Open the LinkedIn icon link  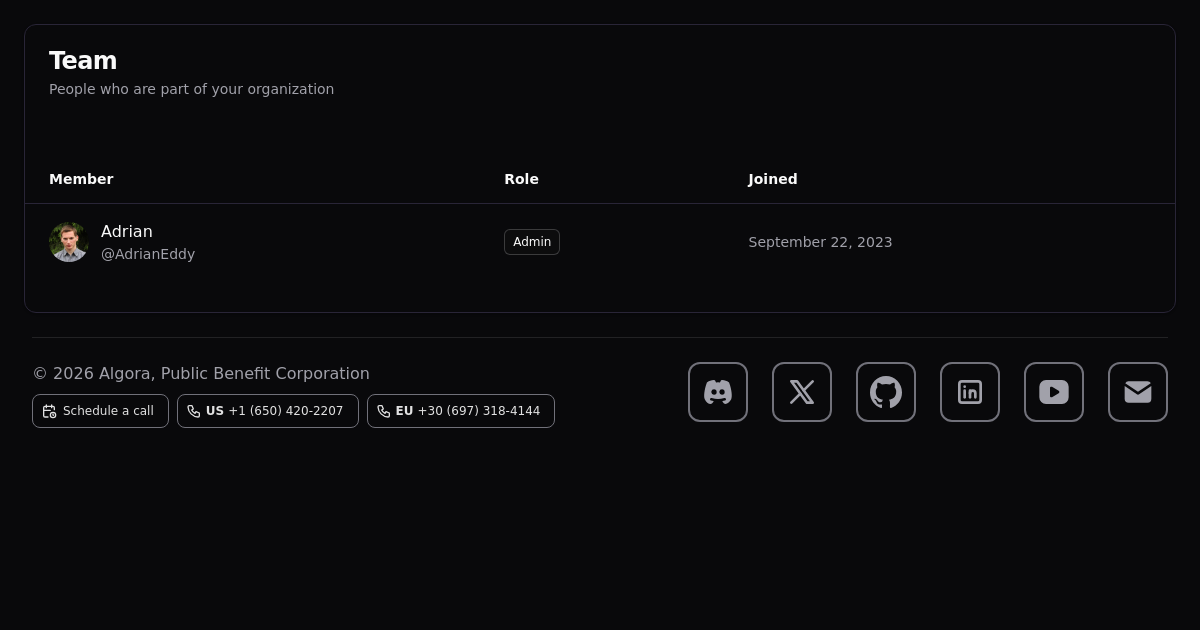[x=969, y=392]
